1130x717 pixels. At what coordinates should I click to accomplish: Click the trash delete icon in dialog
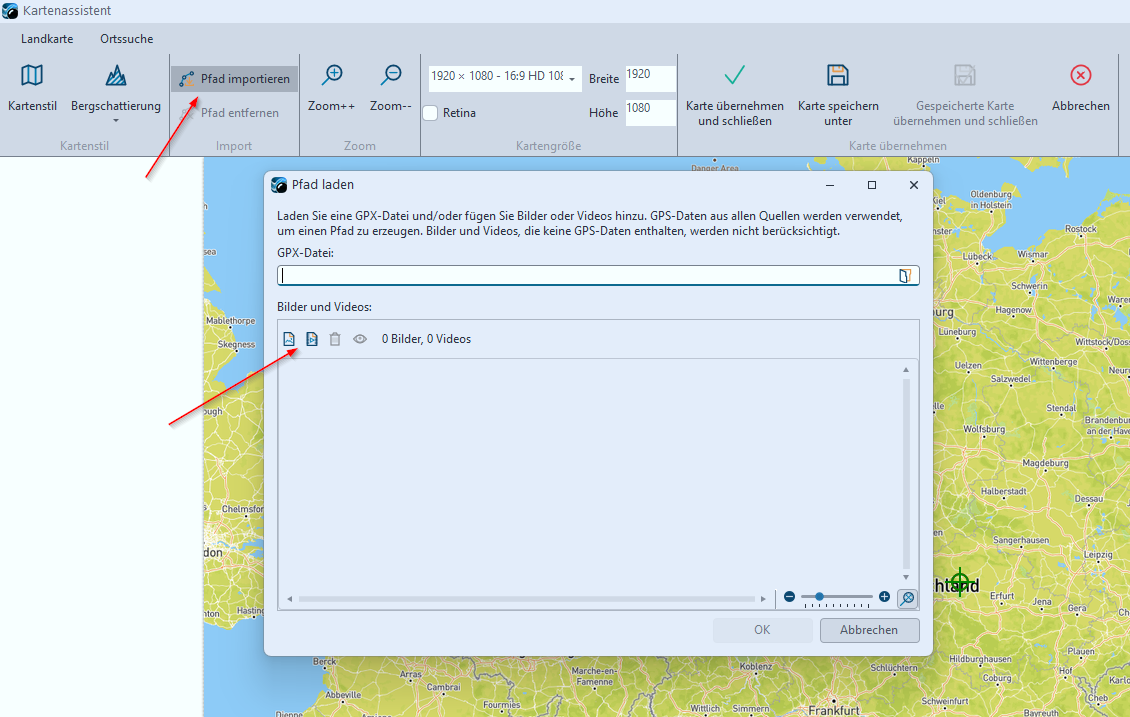coord(335,339)
